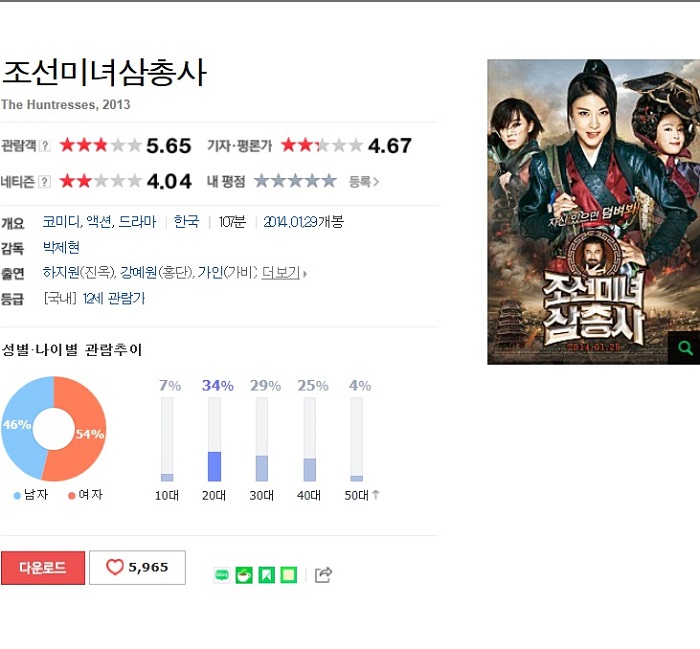This screenshot has height=649, width=700.
Task: Set my rating on the 내 평점 stars
Action: coord(295,181)
